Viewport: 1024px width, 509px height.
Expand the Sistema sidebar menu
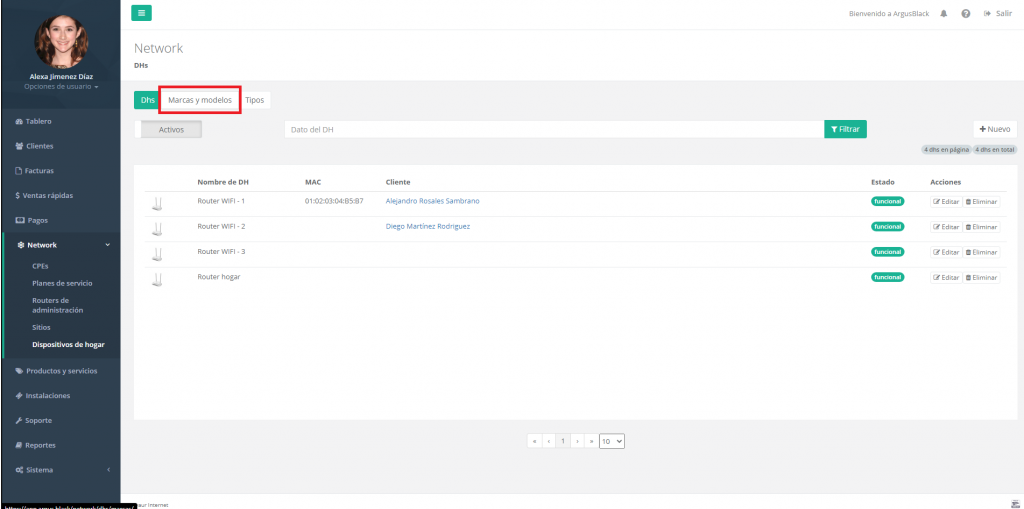point(60,470)
